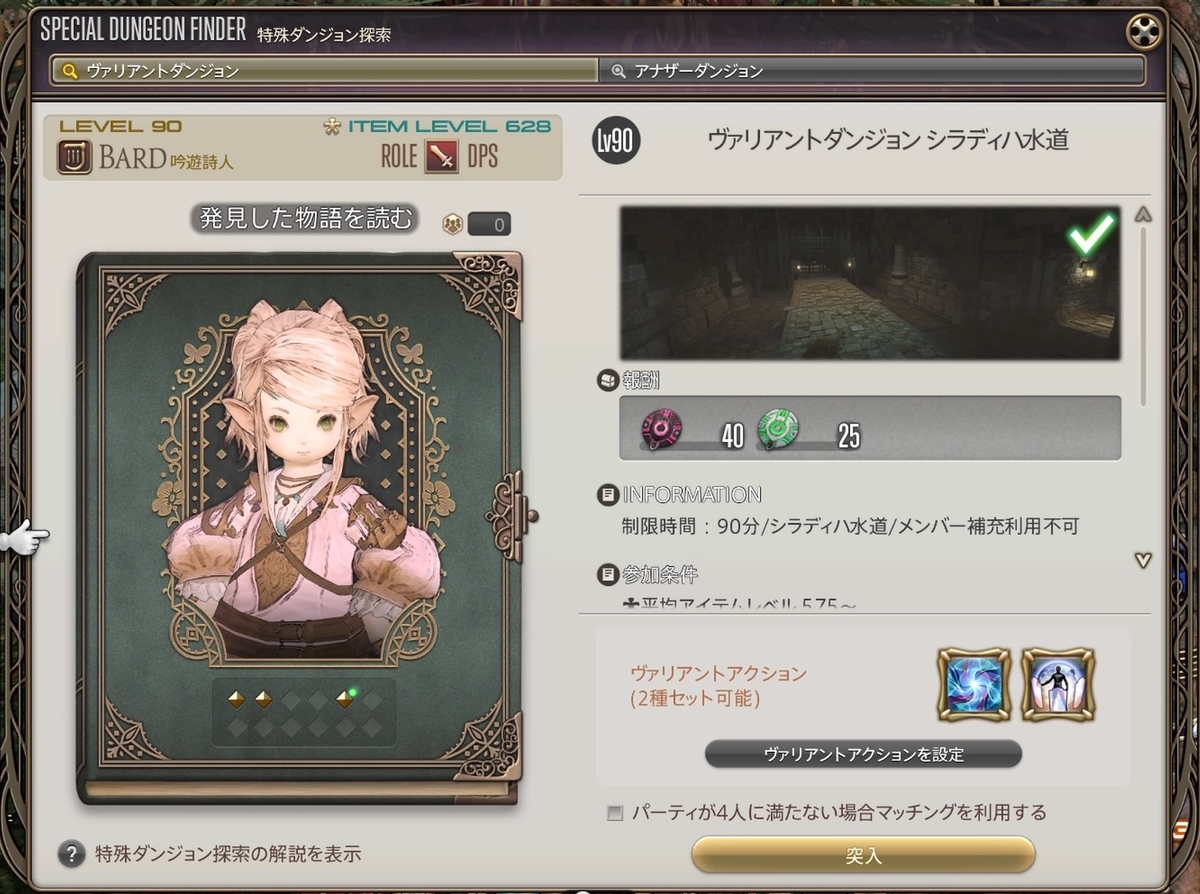Enable matching when party is under four
The image size is (1200, 894).
pos(615,813)
